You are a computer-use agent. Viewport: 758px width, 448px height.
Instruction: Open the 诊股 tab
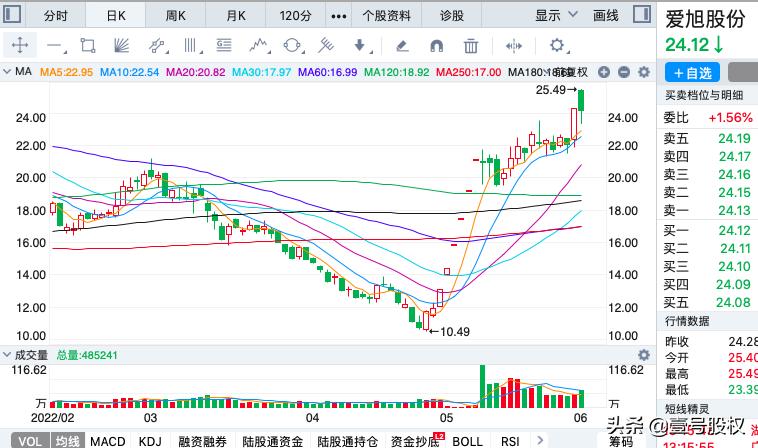(x=452, y=16)
